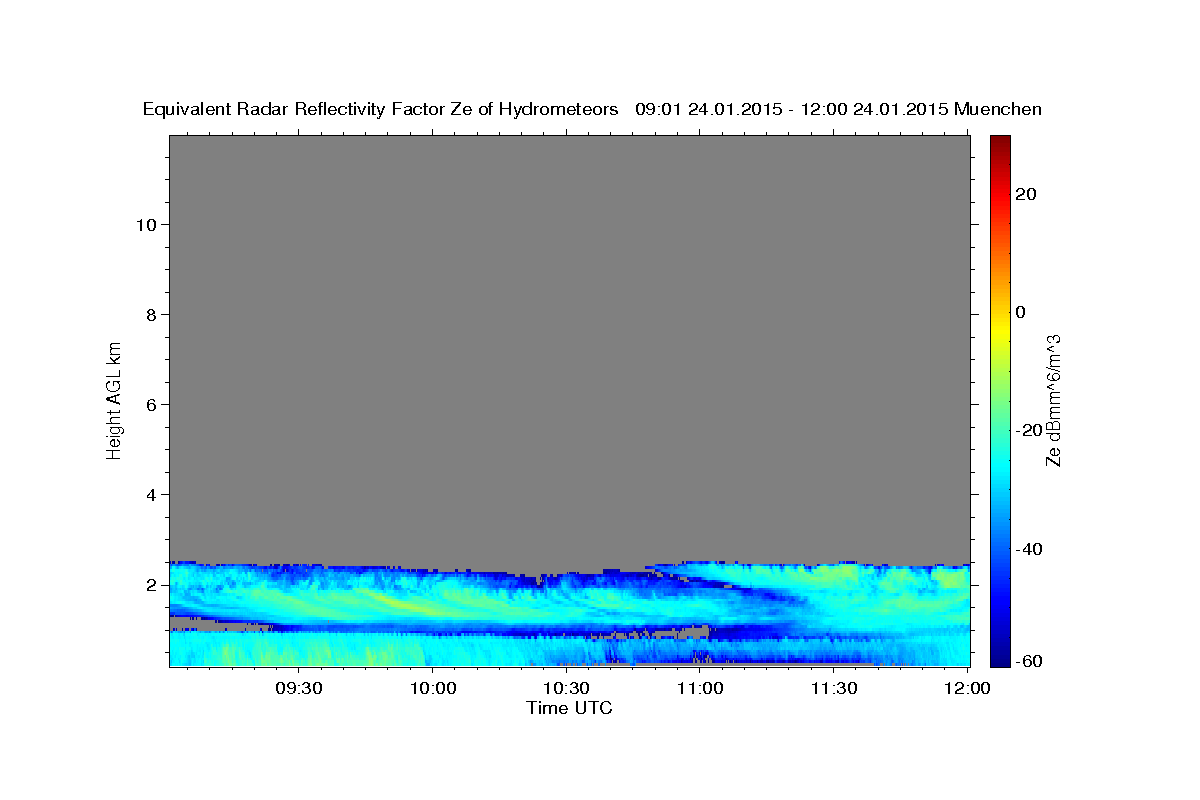Click the height tick label 10
This screenshot has height=800, width=1200.
145,224
